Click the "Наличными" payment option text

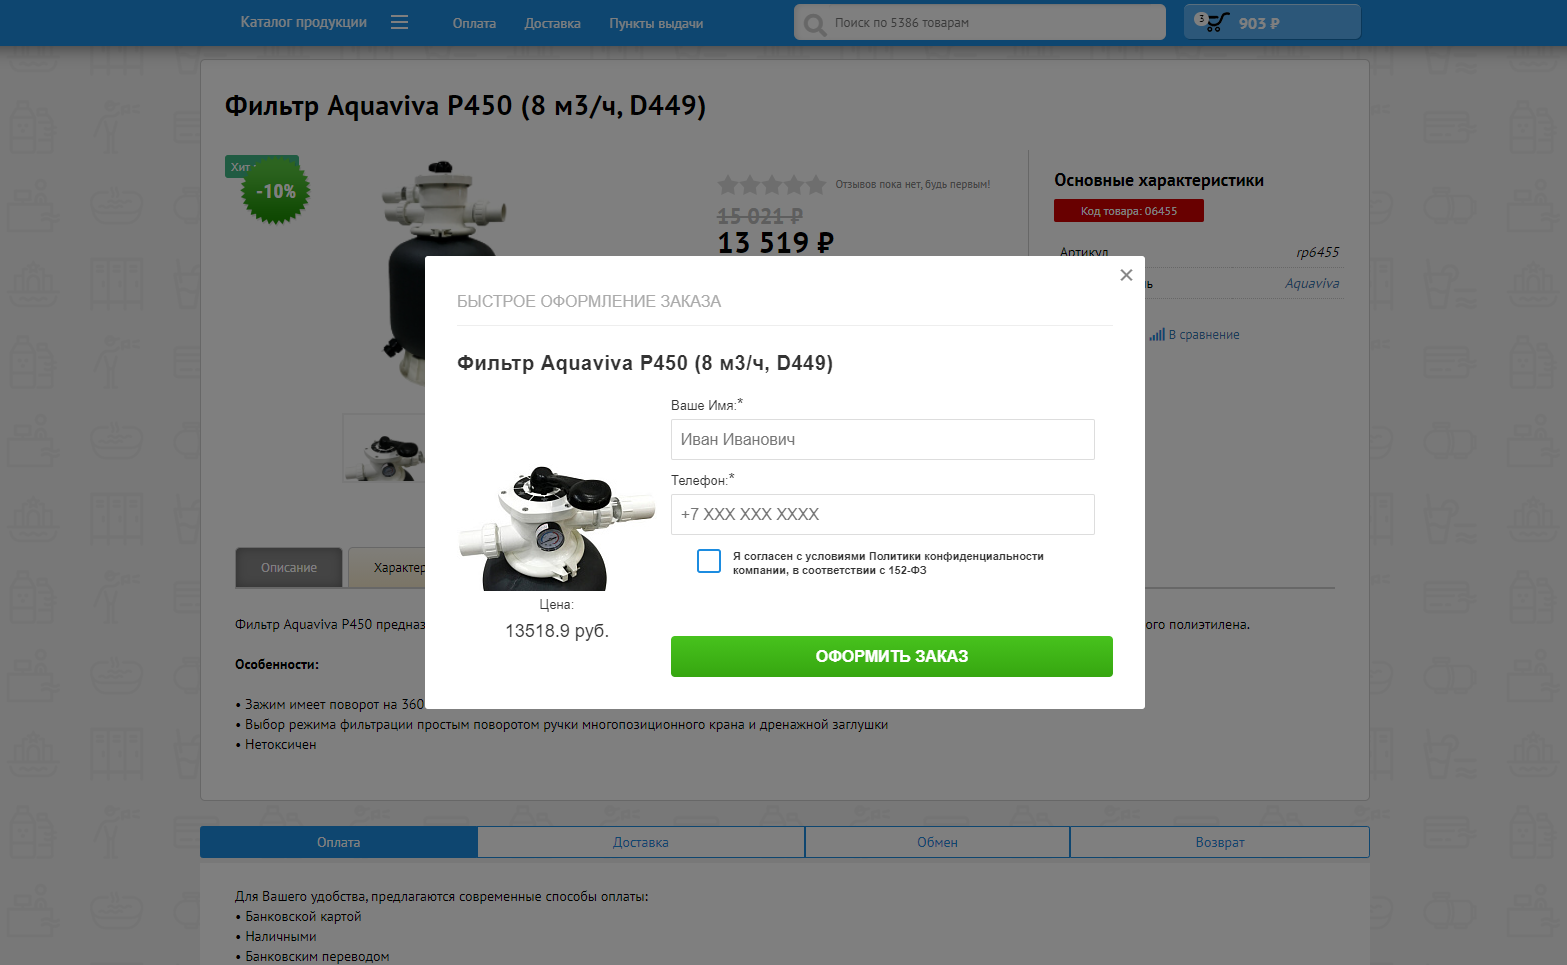coord(281,937)
